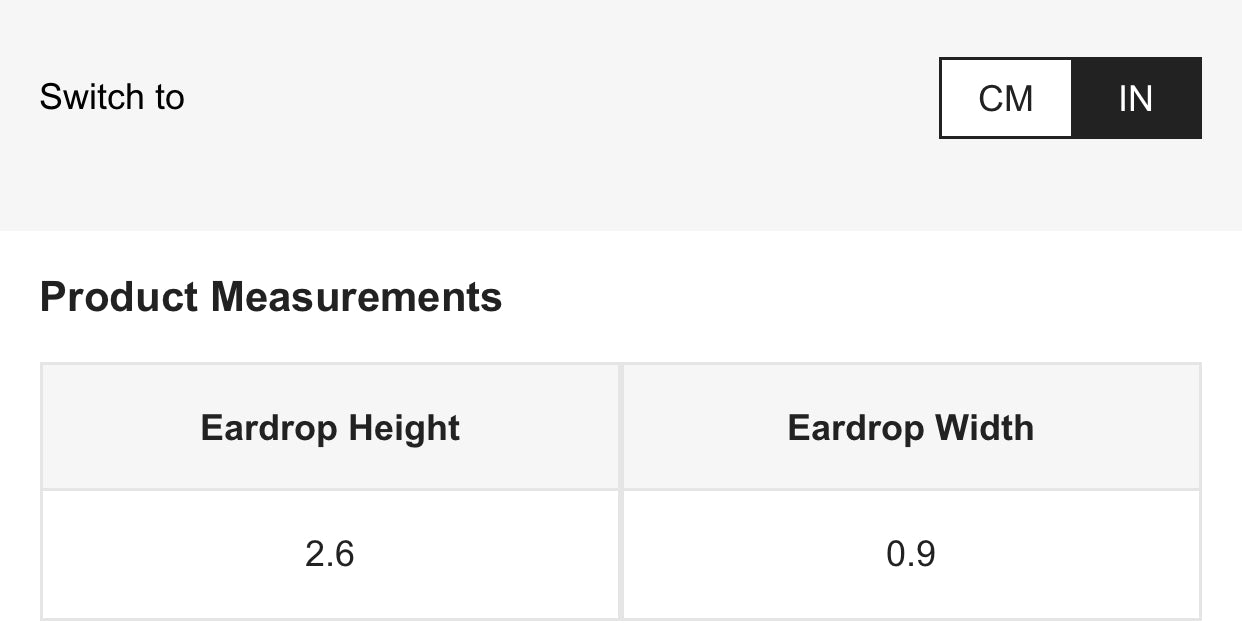Click the 'Switch to' label
Viewport: 1242px width, 628px height.
pos(112,97)
